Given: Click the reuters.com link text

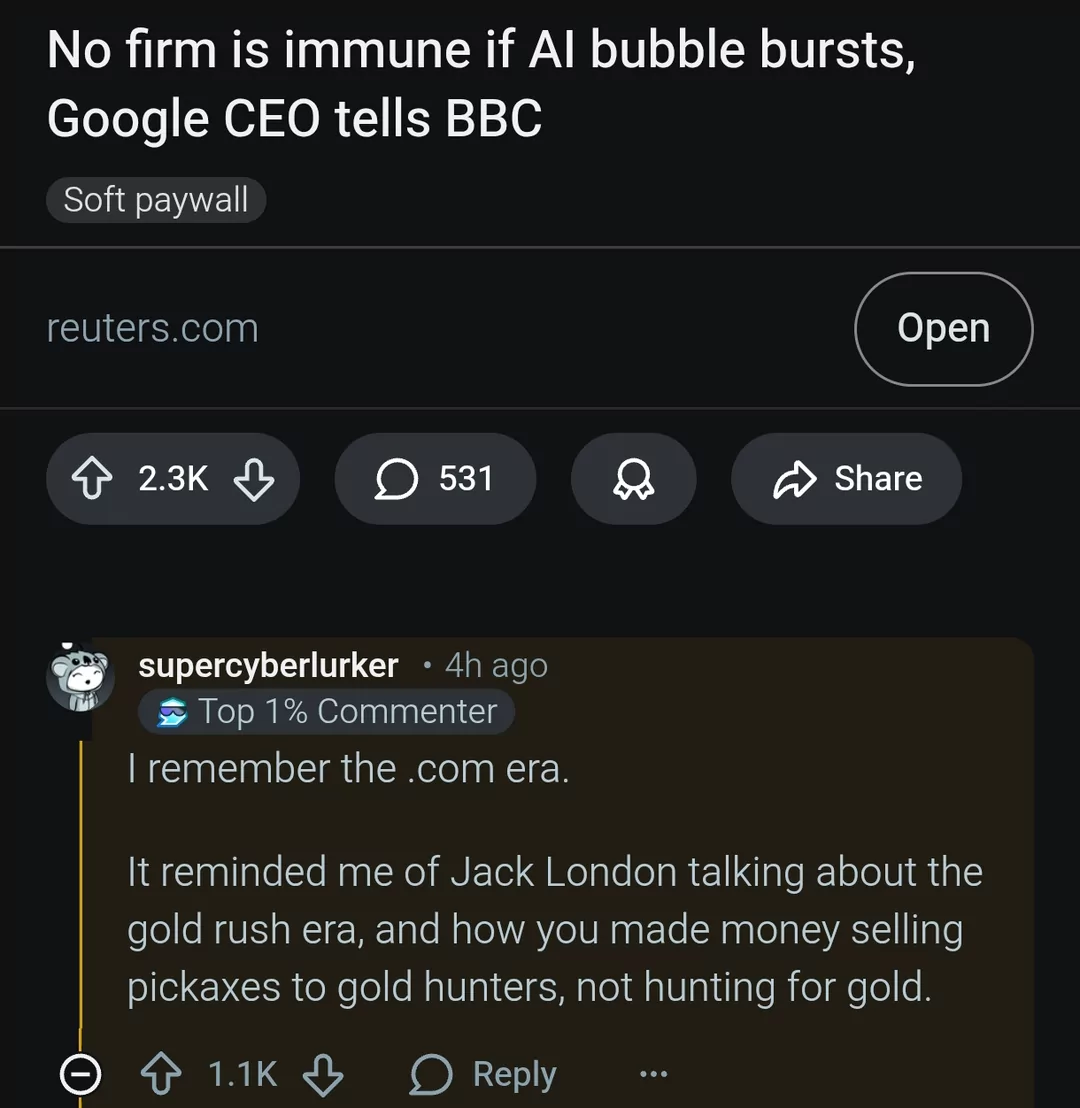Looking at the screenshot, I should [152, 329].
